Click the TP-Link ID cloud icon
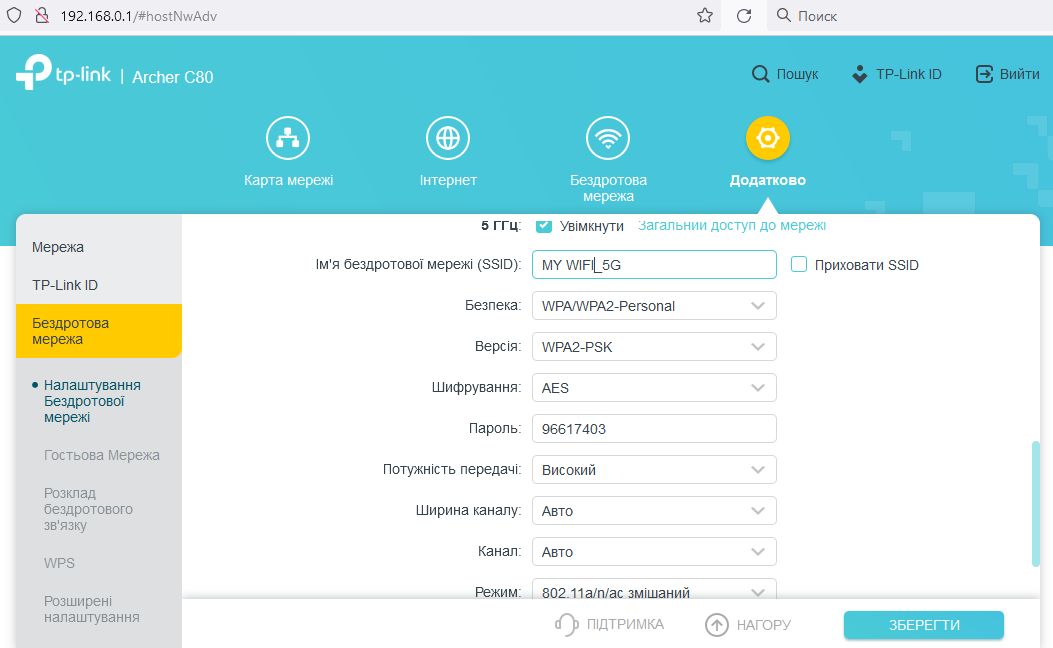The image size is (1053, 648). click(860, 74)
